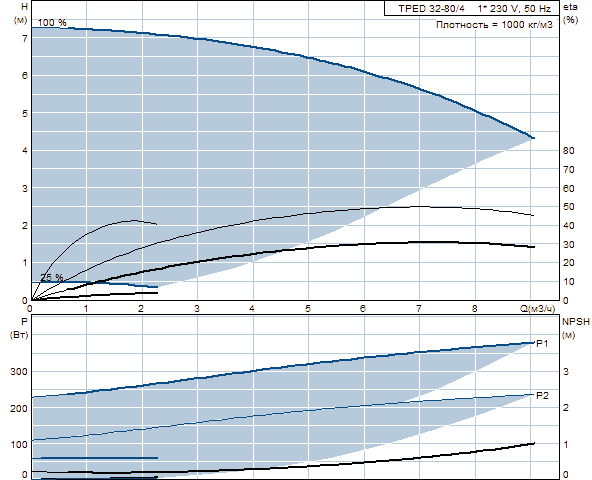
Task: Select the "Плотность = 1000 кг/м3" label
Action: [x=494, y=25]
